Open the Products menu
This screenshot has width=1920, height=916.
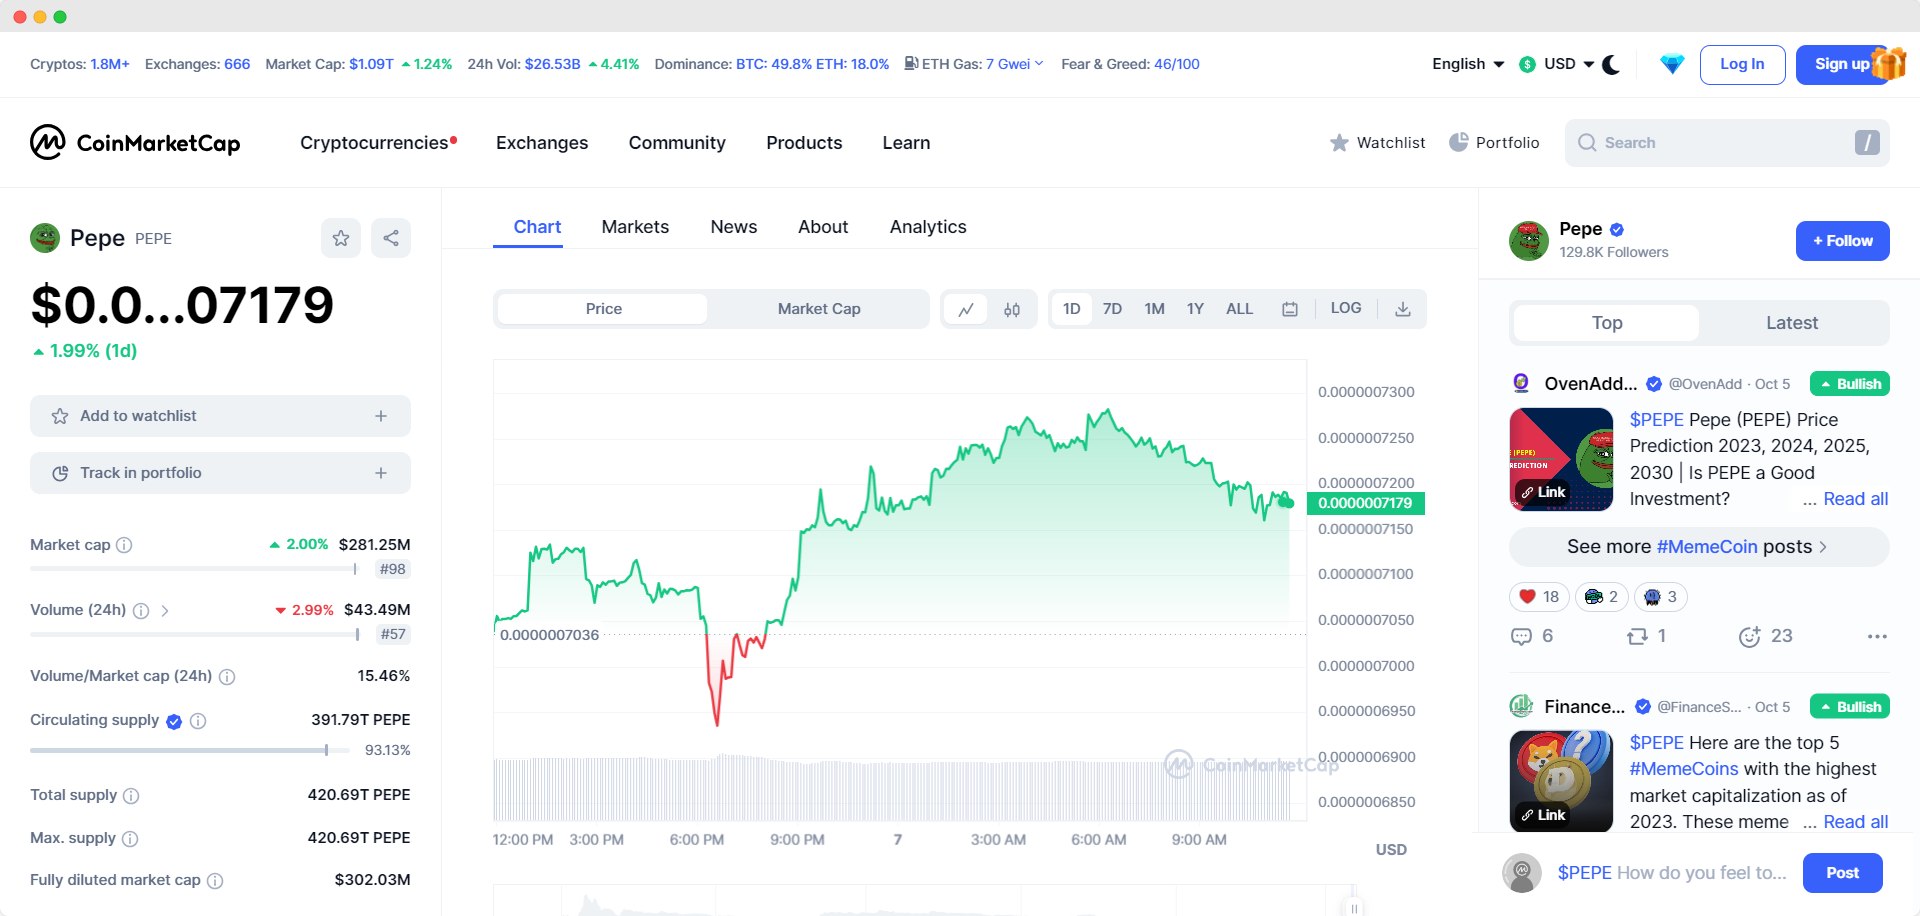tap(804, 143)
